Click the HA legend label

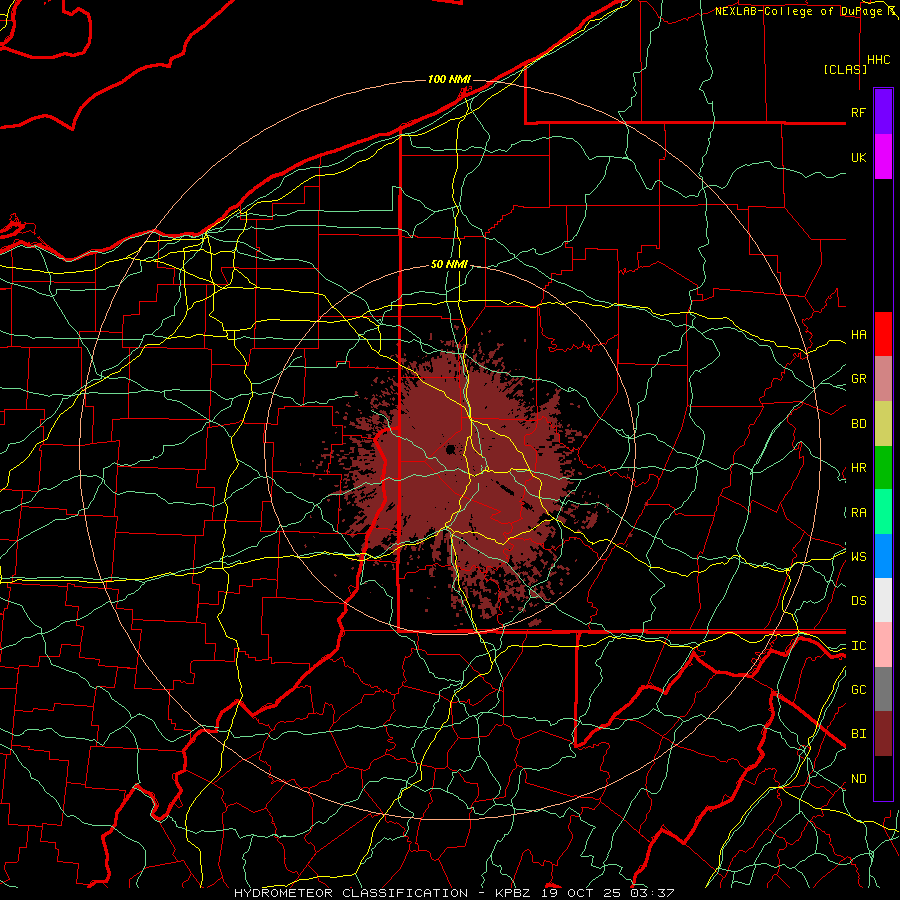click(x=858, y=335)
